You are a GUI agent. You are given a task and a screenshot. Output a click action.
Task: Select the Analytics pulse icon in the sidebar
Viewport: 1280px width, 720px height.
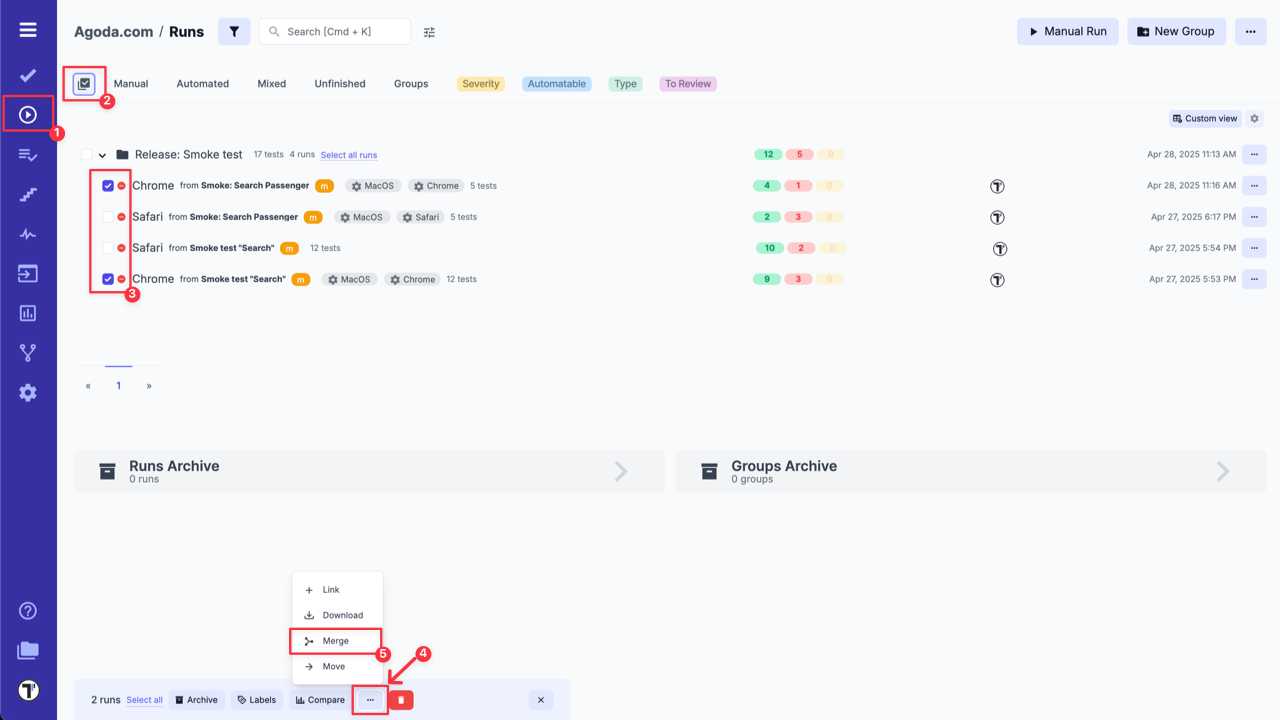pyautogui.click(x=28, y=233)
